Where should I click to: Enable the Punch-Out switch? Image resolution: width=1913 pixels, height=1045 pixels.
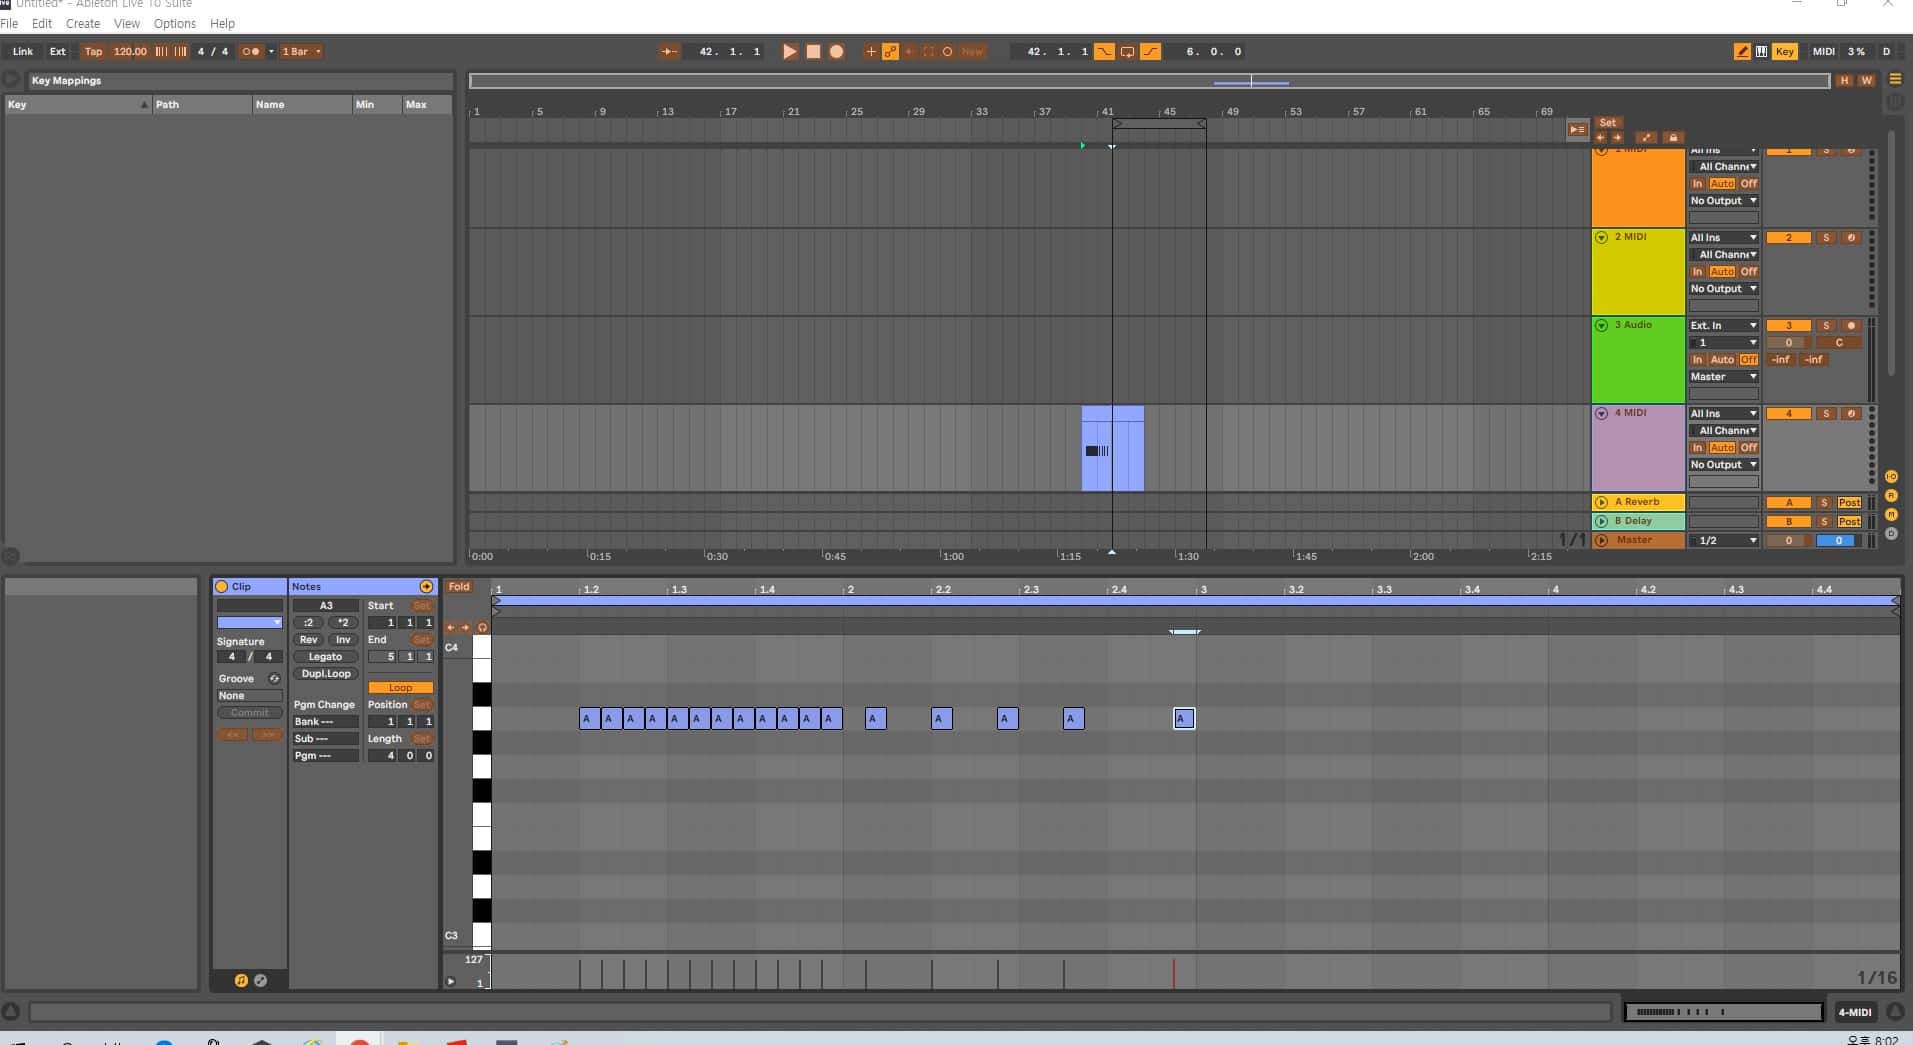click(x=1151, y=51)
